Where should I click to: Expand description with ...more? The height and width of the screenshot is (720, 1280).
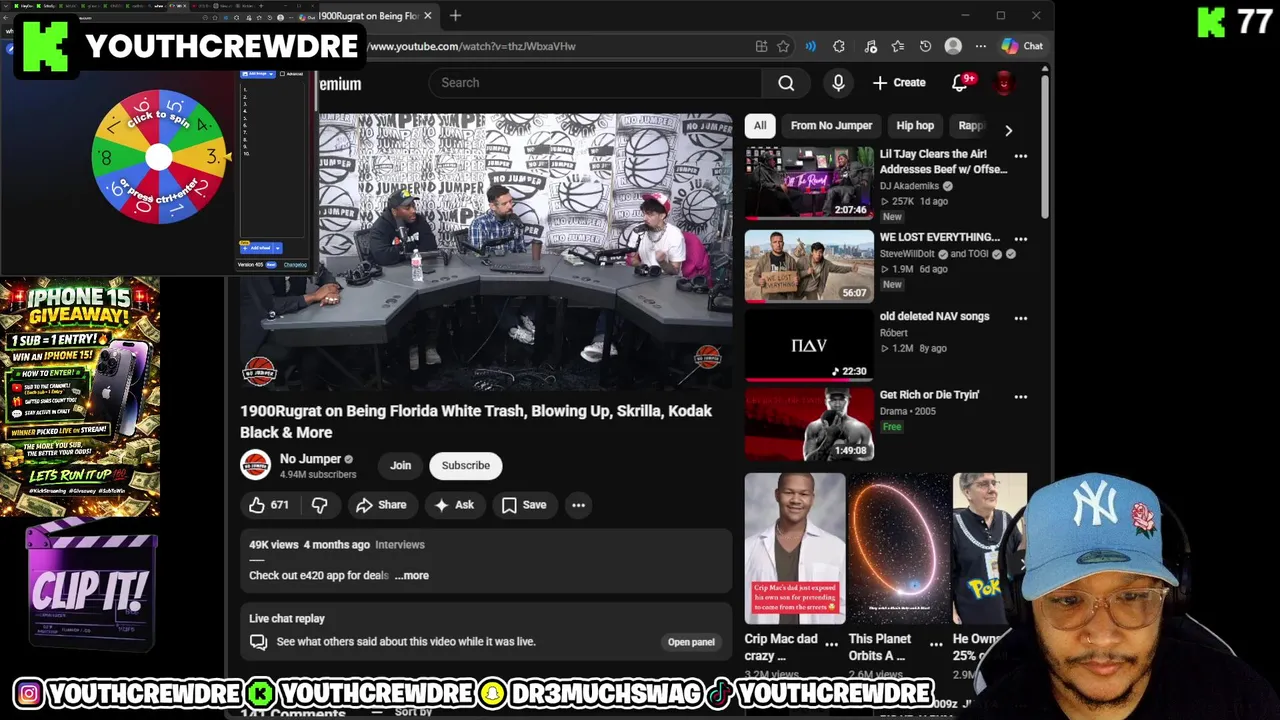pyautogui.click(x=411, y=576)
